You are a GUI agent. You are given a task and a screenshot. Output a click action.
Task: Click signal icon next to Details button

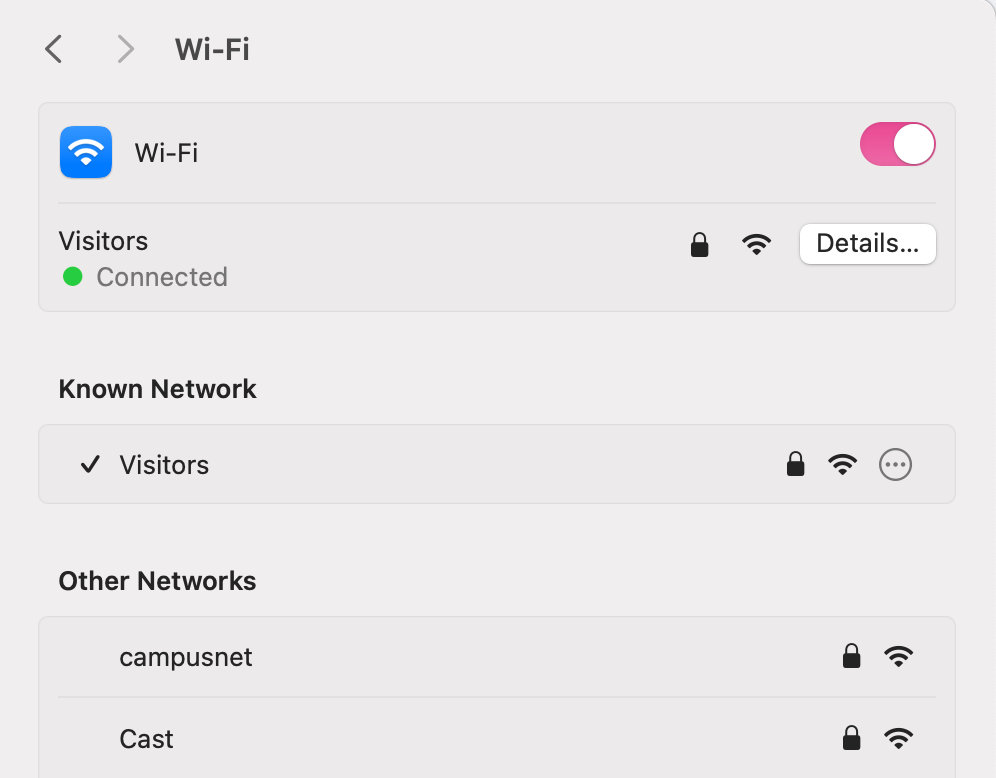point(756,245)
